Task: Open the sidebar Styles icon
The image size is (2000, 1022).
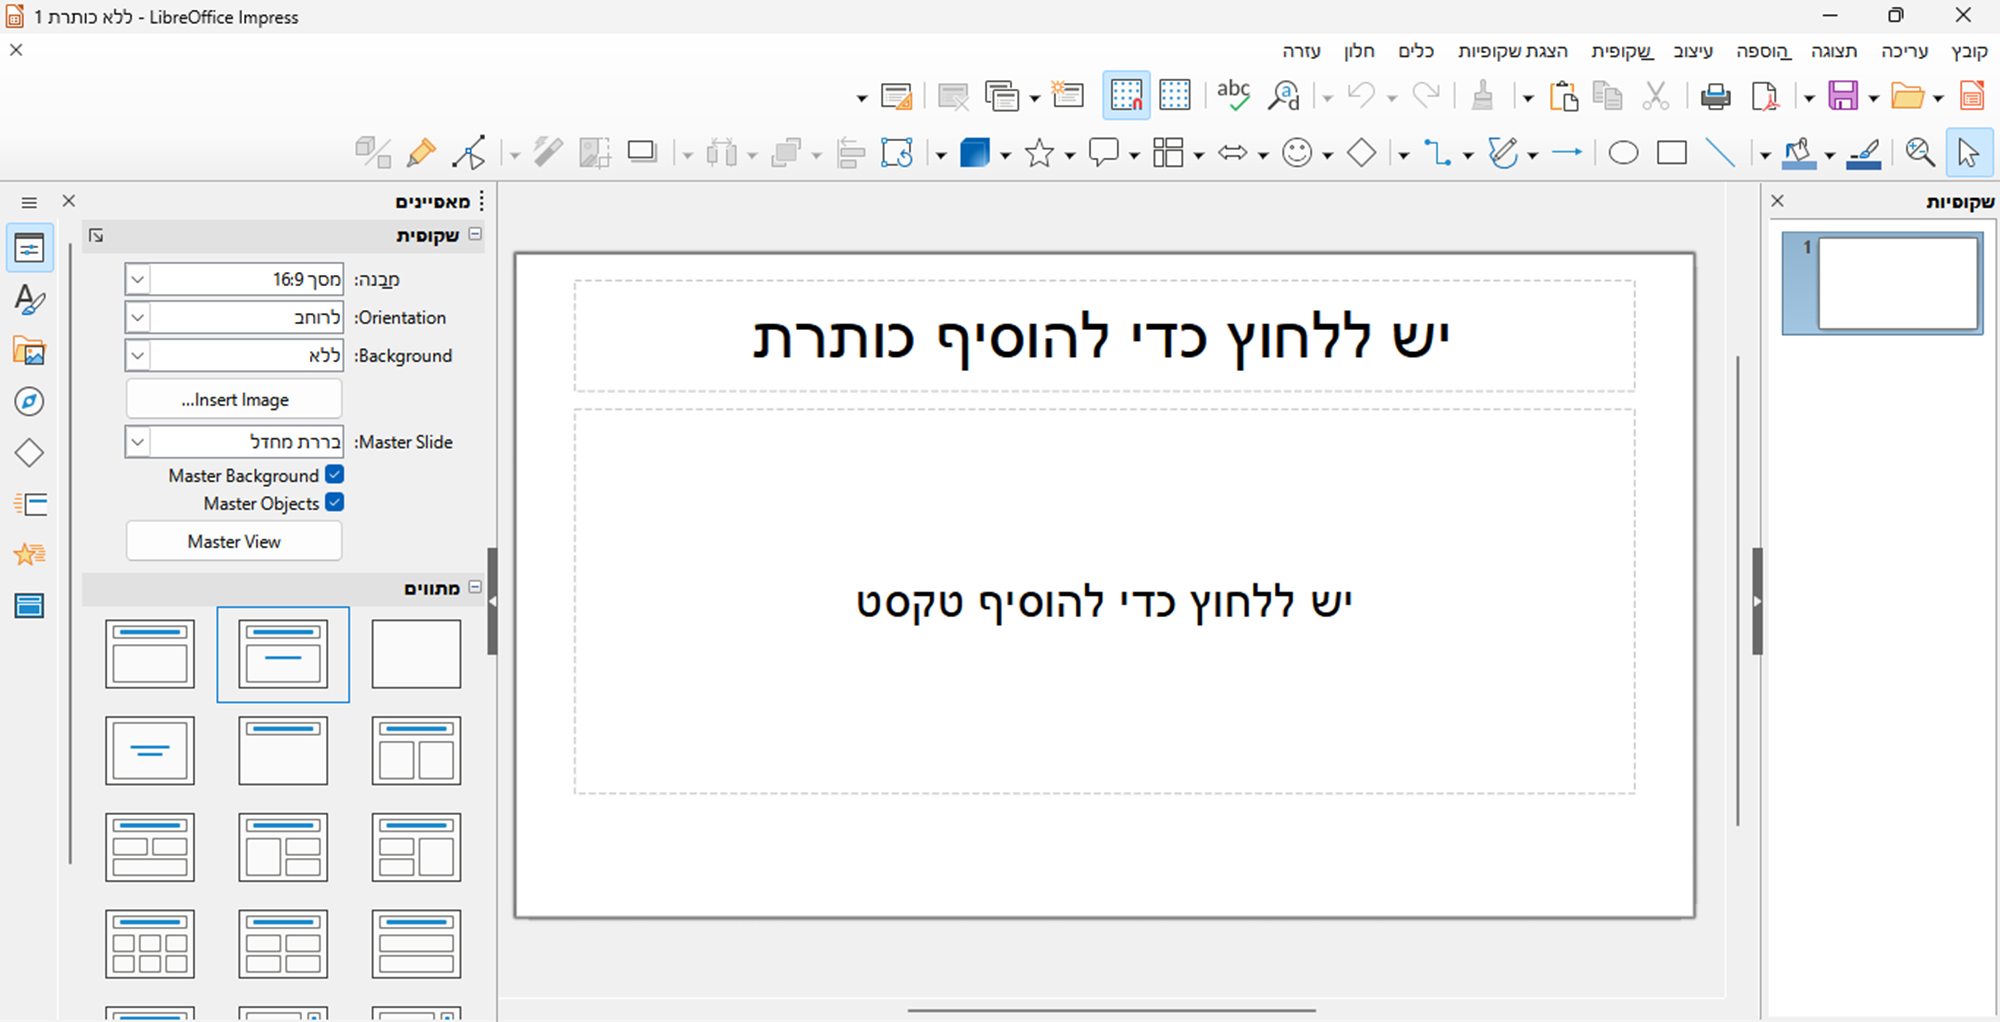Action: pyautogui.click(x=29, y=300)
